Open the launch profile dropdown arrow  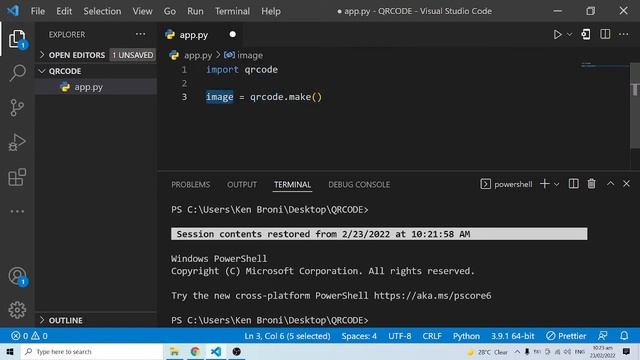(556, 184)
